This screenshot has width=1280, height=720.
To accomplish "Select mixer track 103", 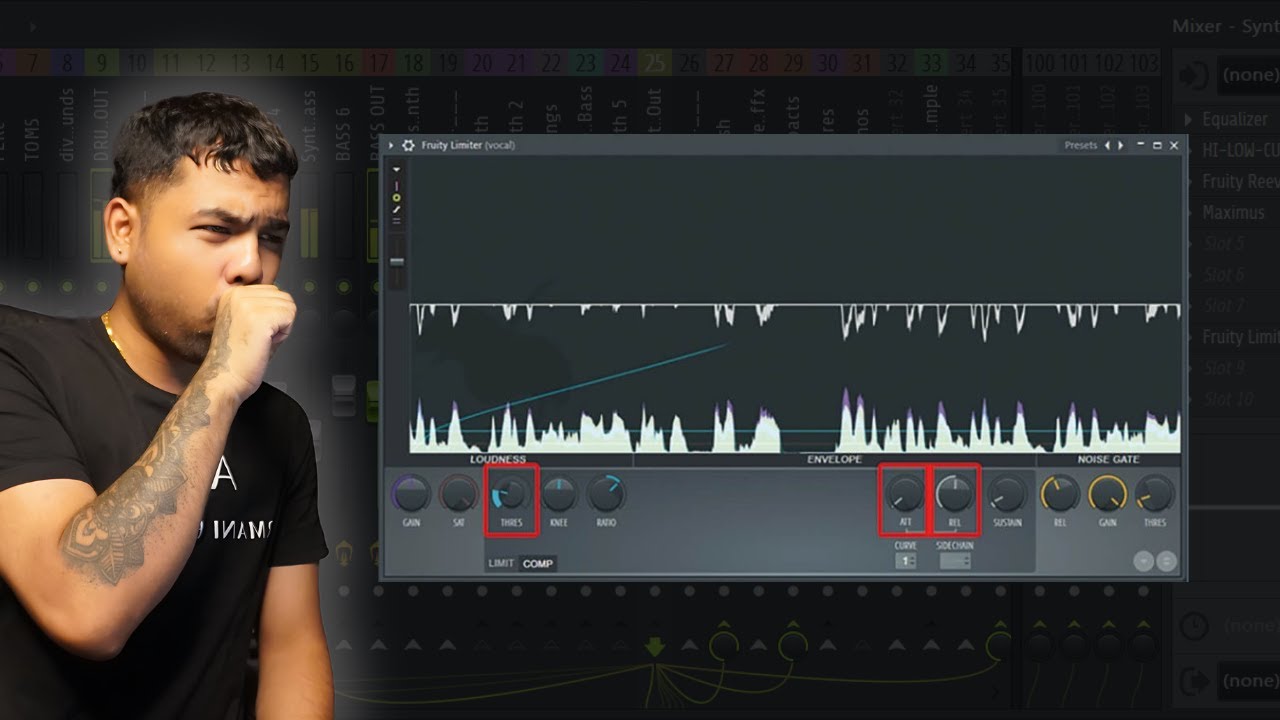I will (x=1144, y=63).
